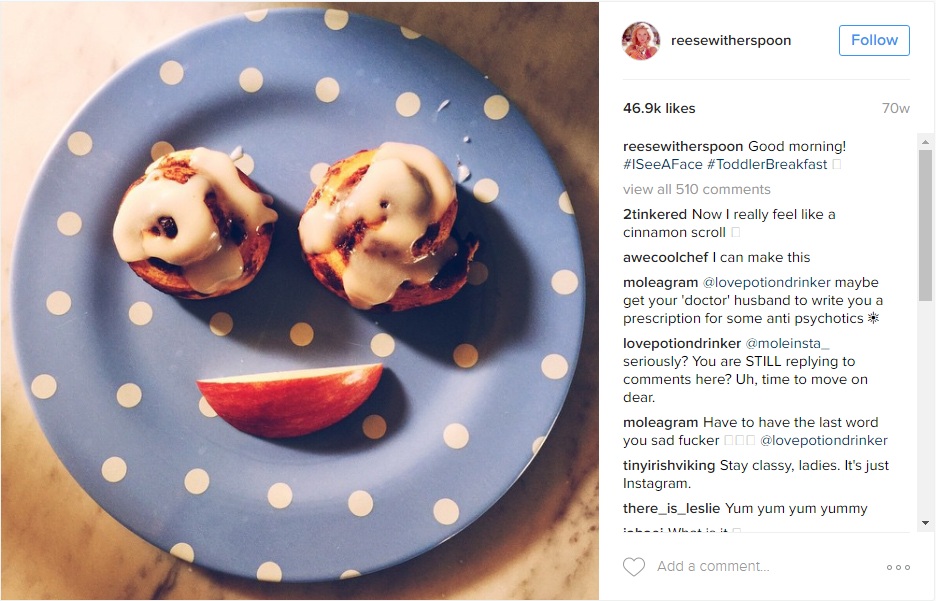Like the post with the heart icon

point(634,566)
